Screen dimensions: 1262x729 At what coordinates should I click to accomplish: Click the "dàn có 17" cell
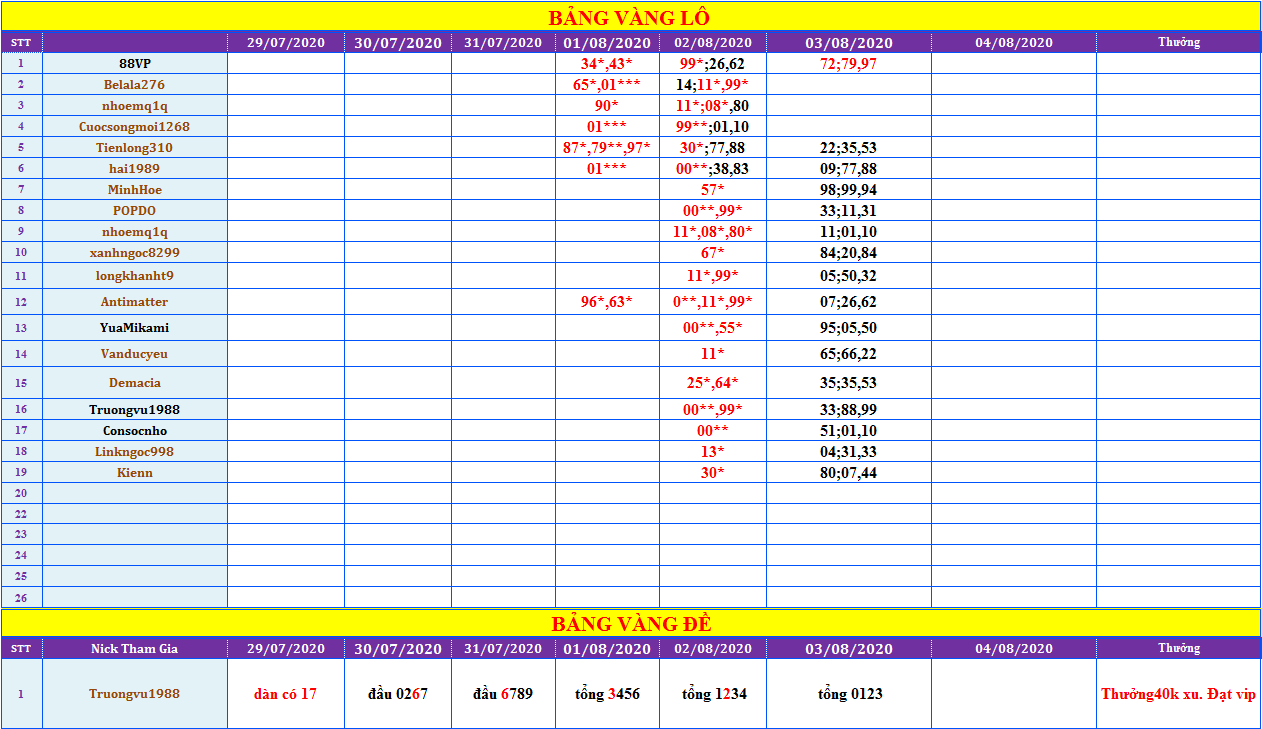285,693
